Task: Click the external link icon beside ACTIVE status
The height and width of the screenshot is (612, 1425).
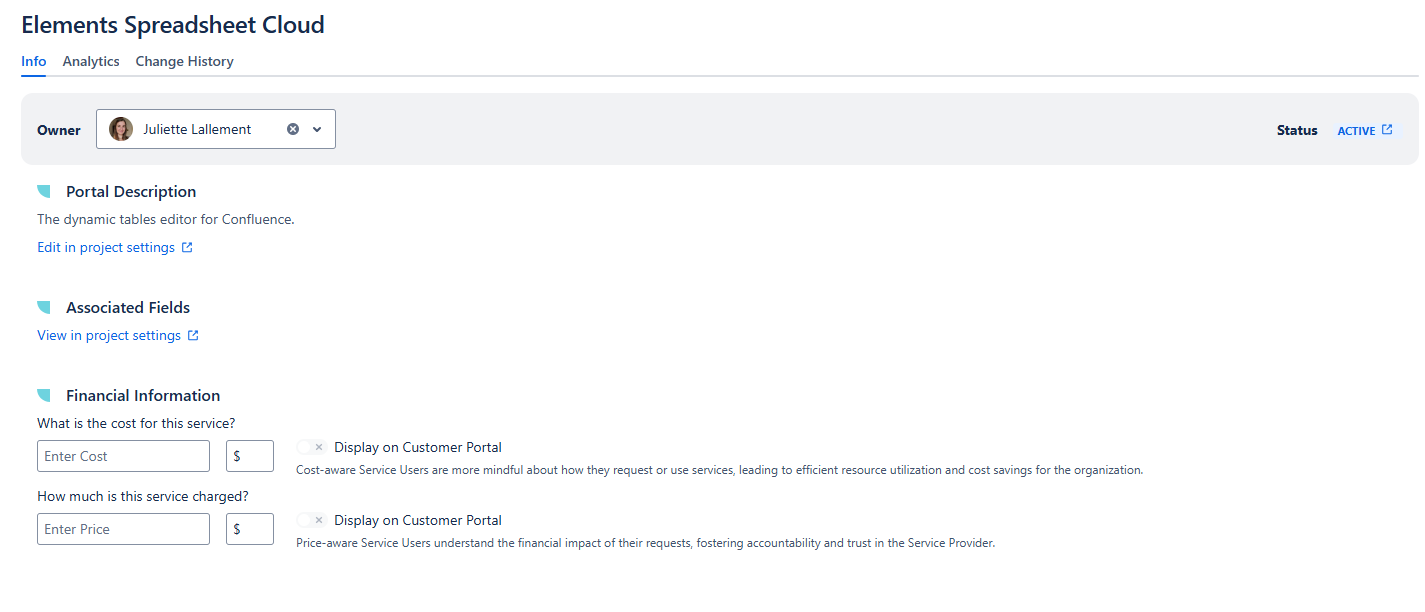Action: [1387, 130]
